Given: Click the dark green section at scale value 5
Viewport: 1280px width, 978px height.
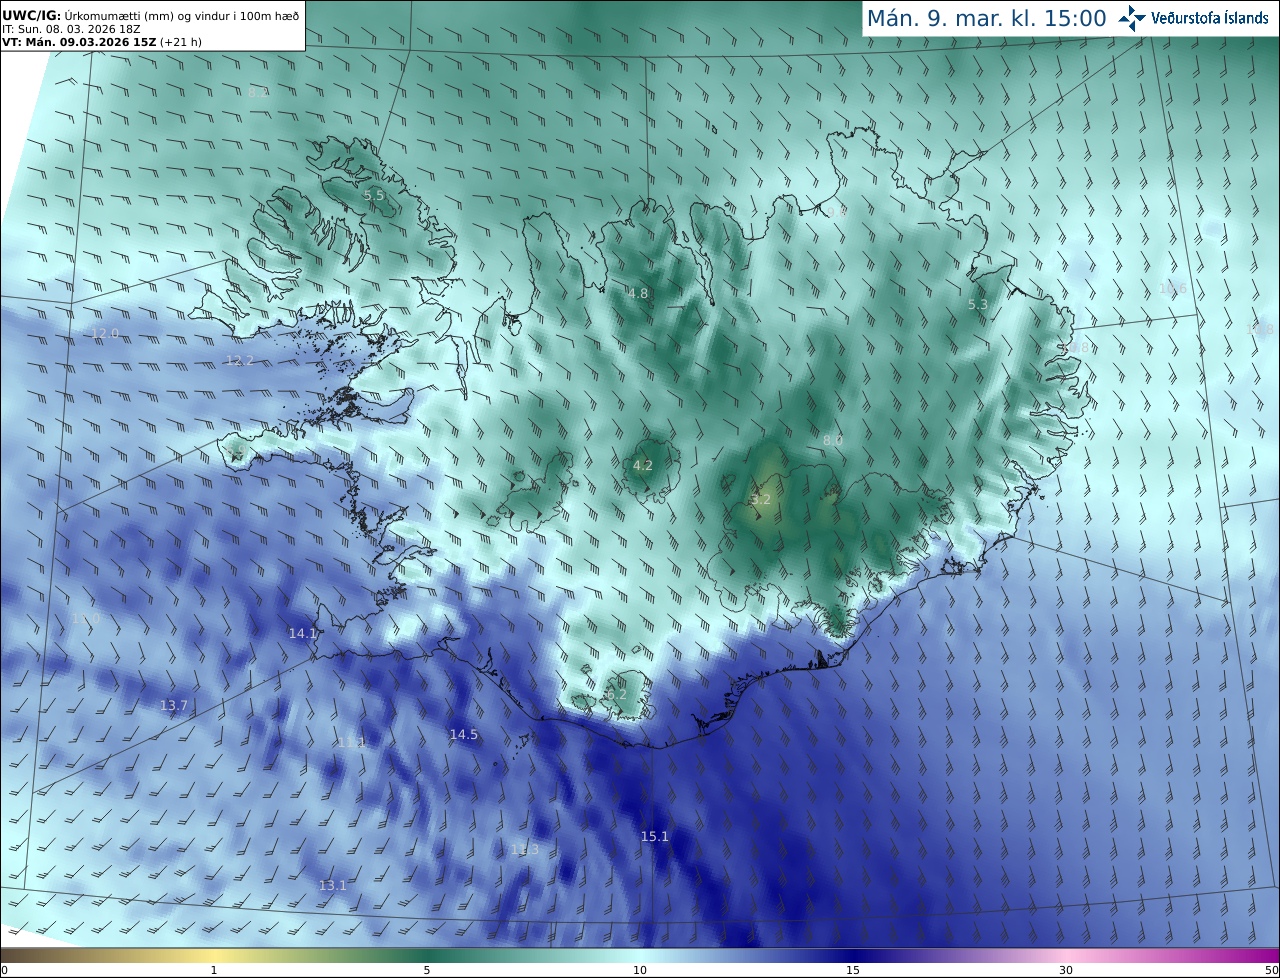Looking at the screenshot, I should pyautogui.click(x=427, y=955).
